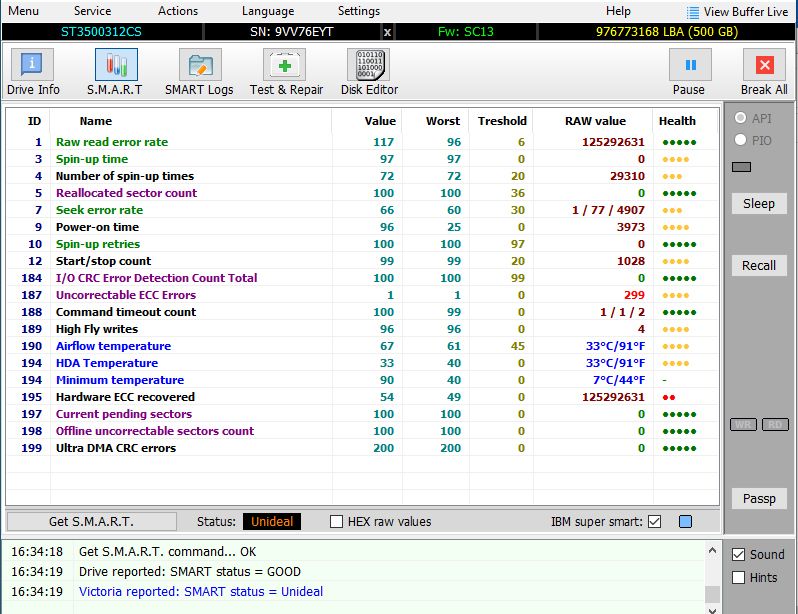The height and width of the screenshot is (614, 798).
Task: Click the RD indicator button
Action: click(x=775, y=425)
